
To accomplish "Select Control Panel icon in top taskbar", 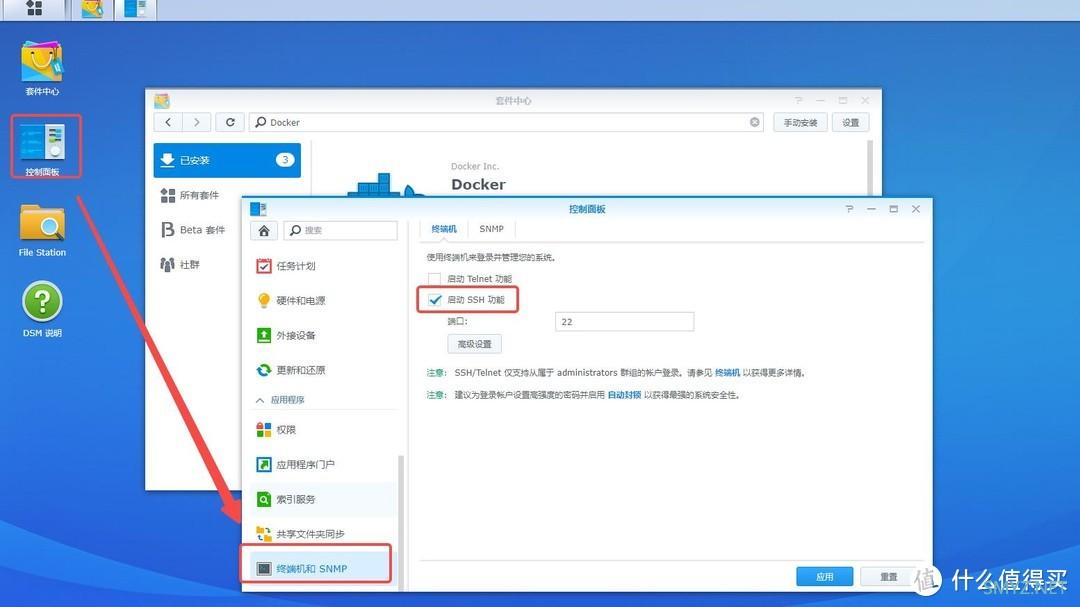I will tap(135, 9).
